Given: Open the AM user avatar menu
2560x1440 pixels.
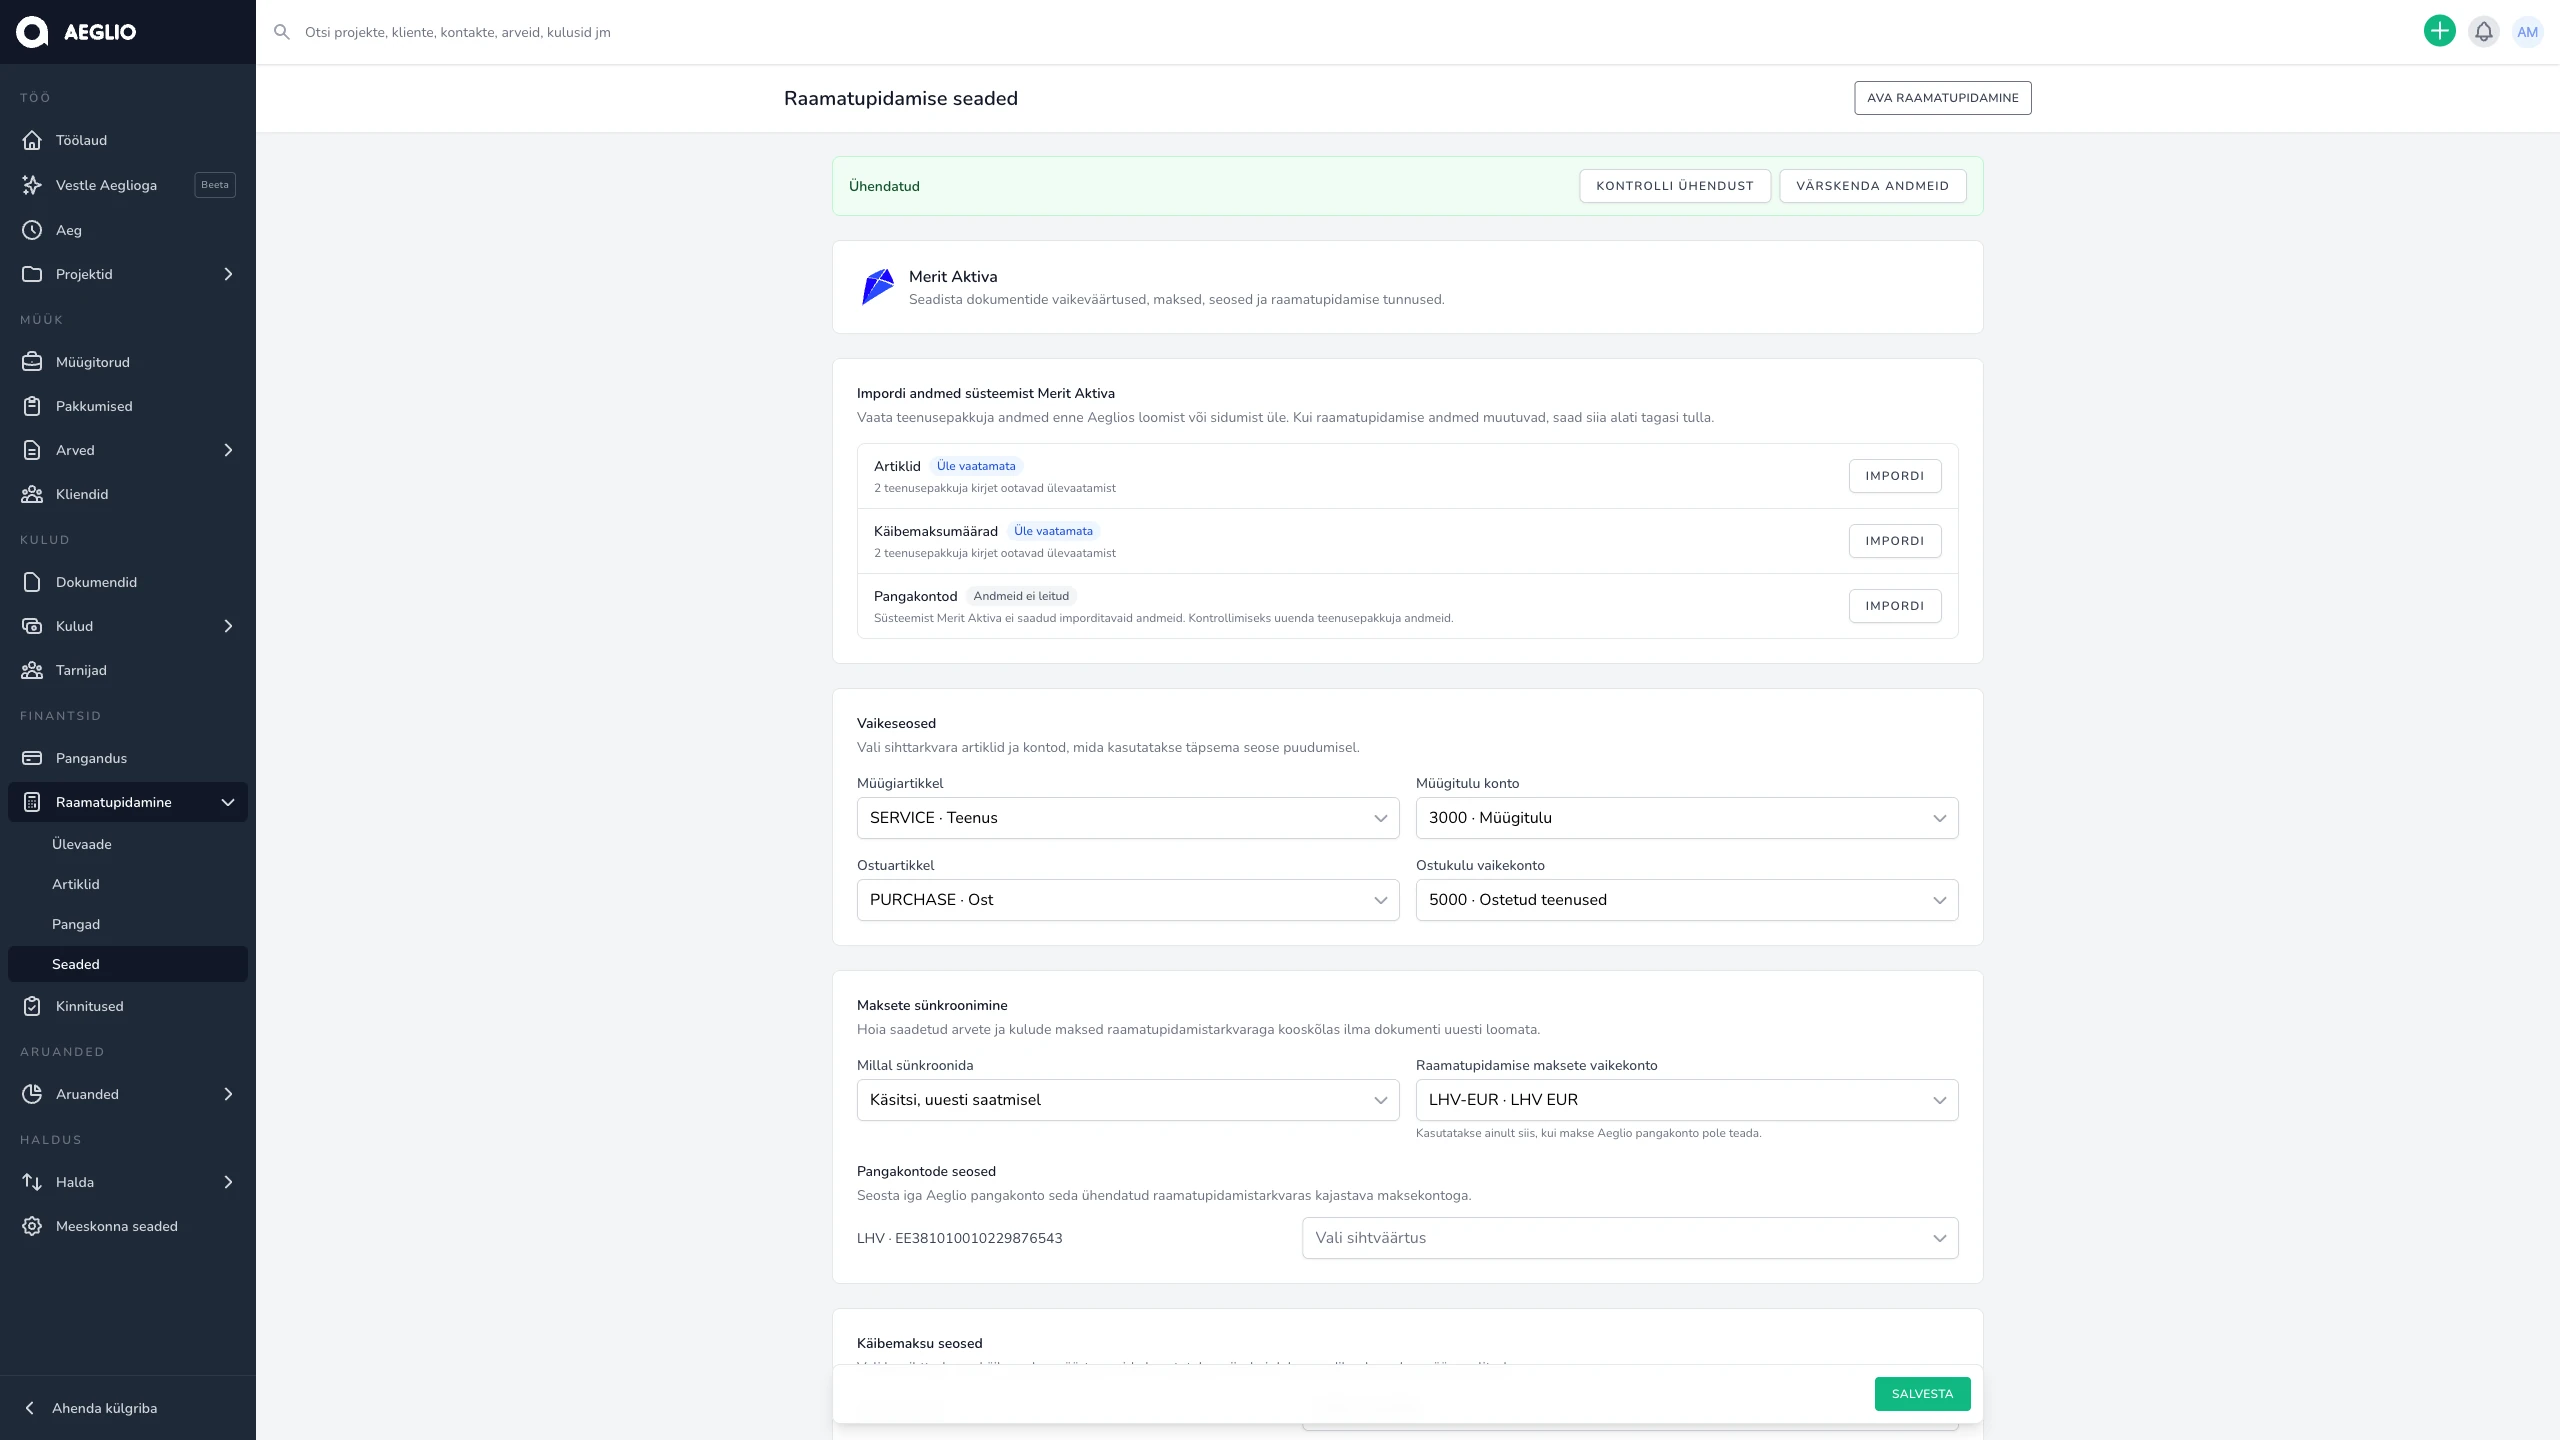Looking at the screenshot, I should coord(2528,32).
